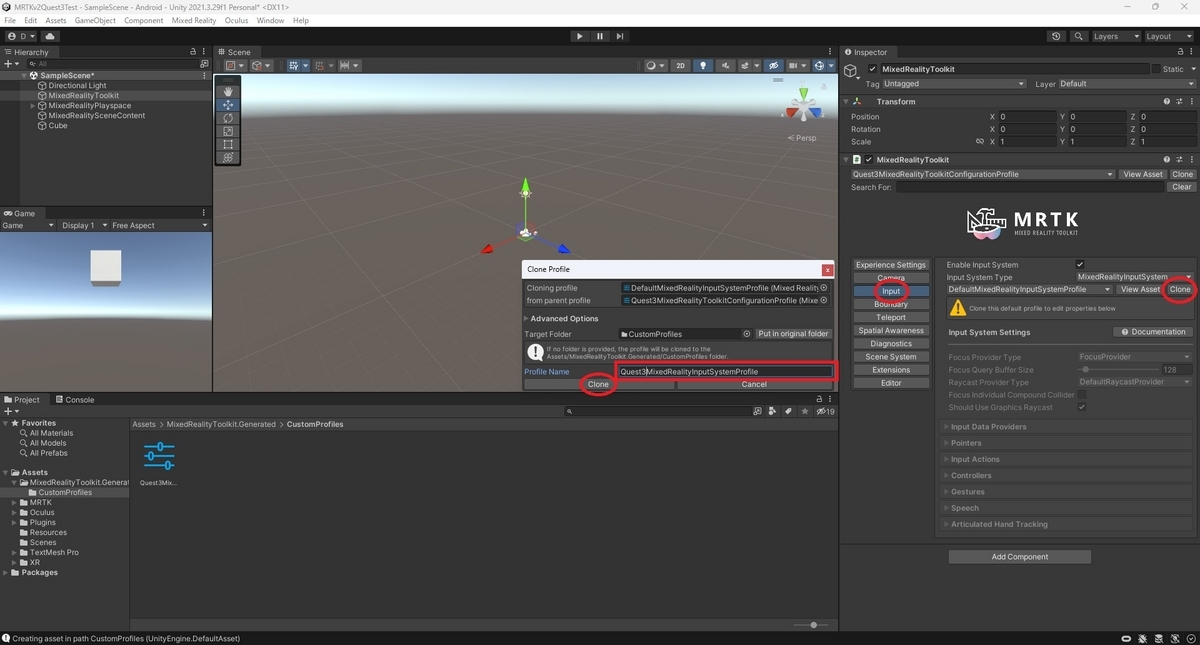Toggle Should Use Graphics Raycast checkbox
The image size is (1200, 645).
[x=1082, y=408]
